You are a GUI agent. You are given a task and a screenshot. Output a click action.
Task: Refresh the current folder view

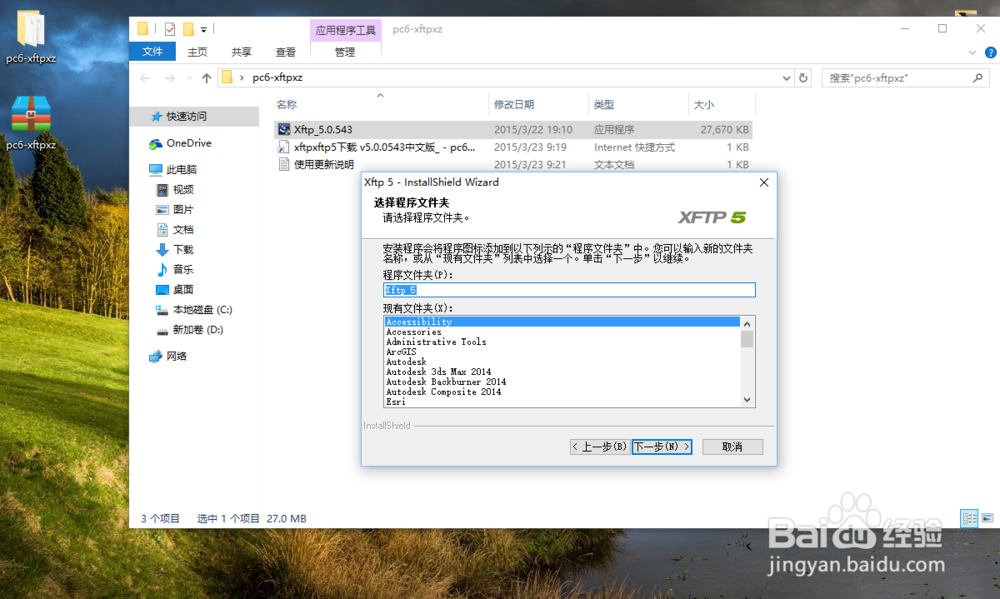point(803,78)
